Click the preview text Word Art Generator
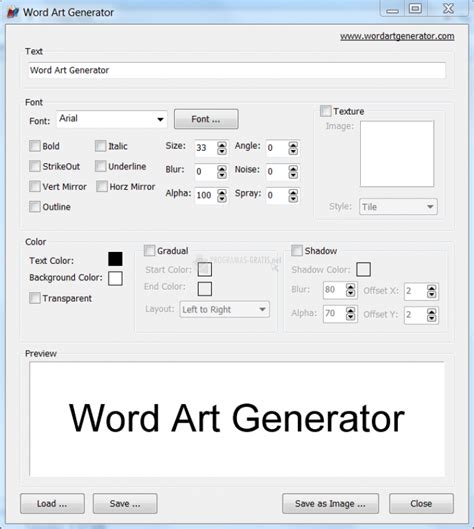The height and width of the screenshot is (529, 474). 237,418
